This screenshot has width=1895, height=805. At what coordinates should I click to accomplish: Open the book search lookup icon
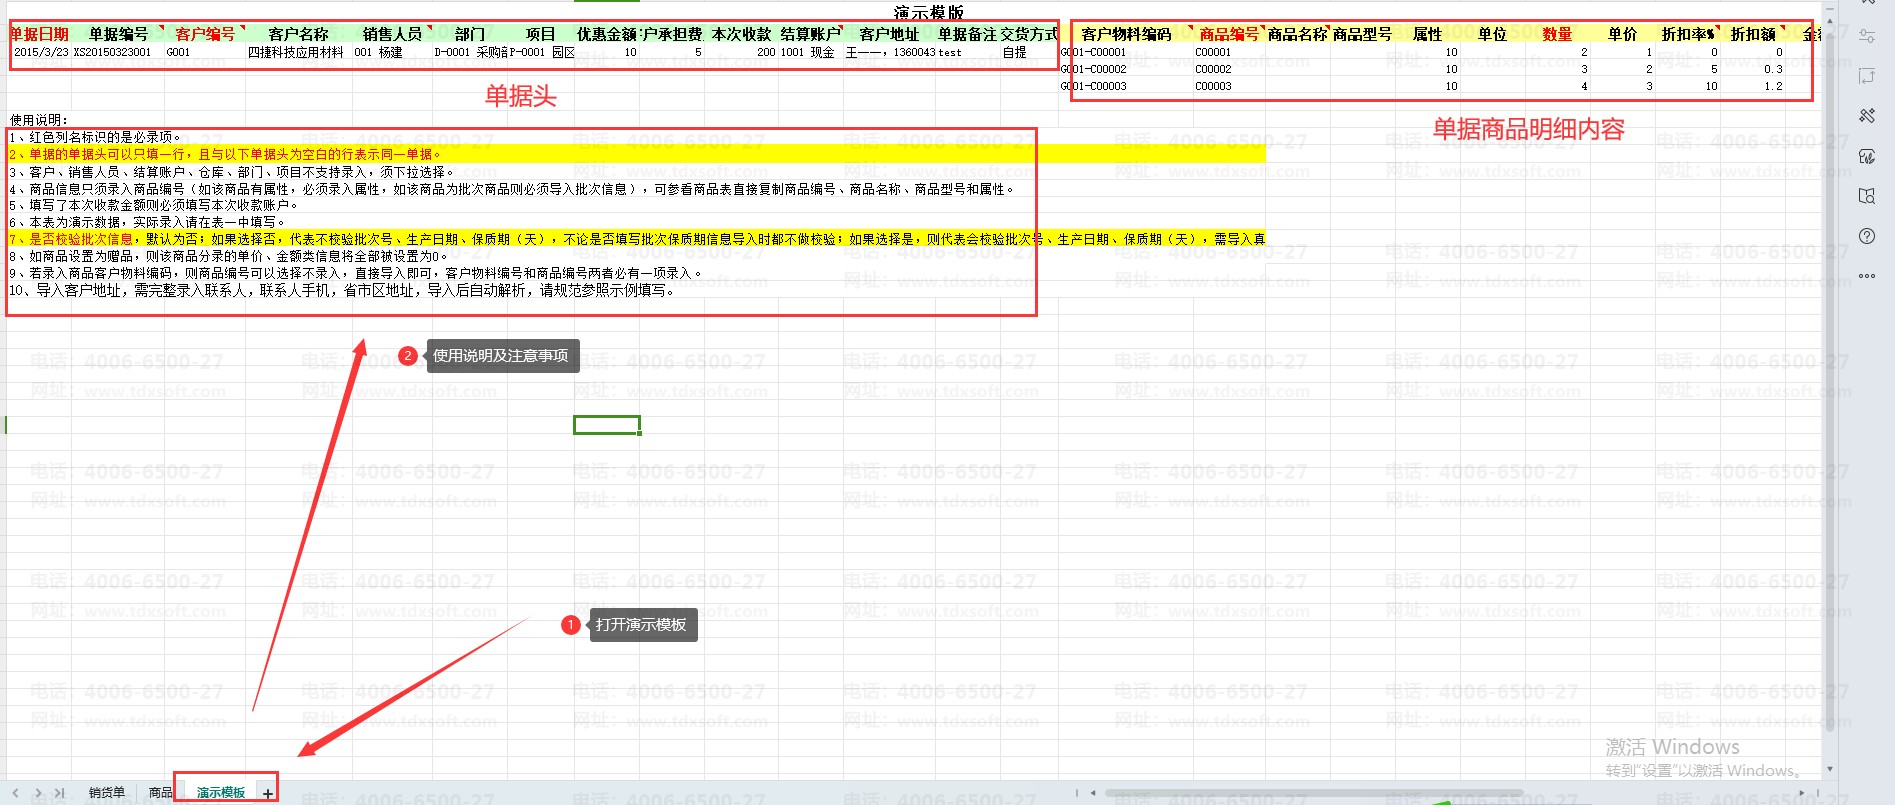1866,196
